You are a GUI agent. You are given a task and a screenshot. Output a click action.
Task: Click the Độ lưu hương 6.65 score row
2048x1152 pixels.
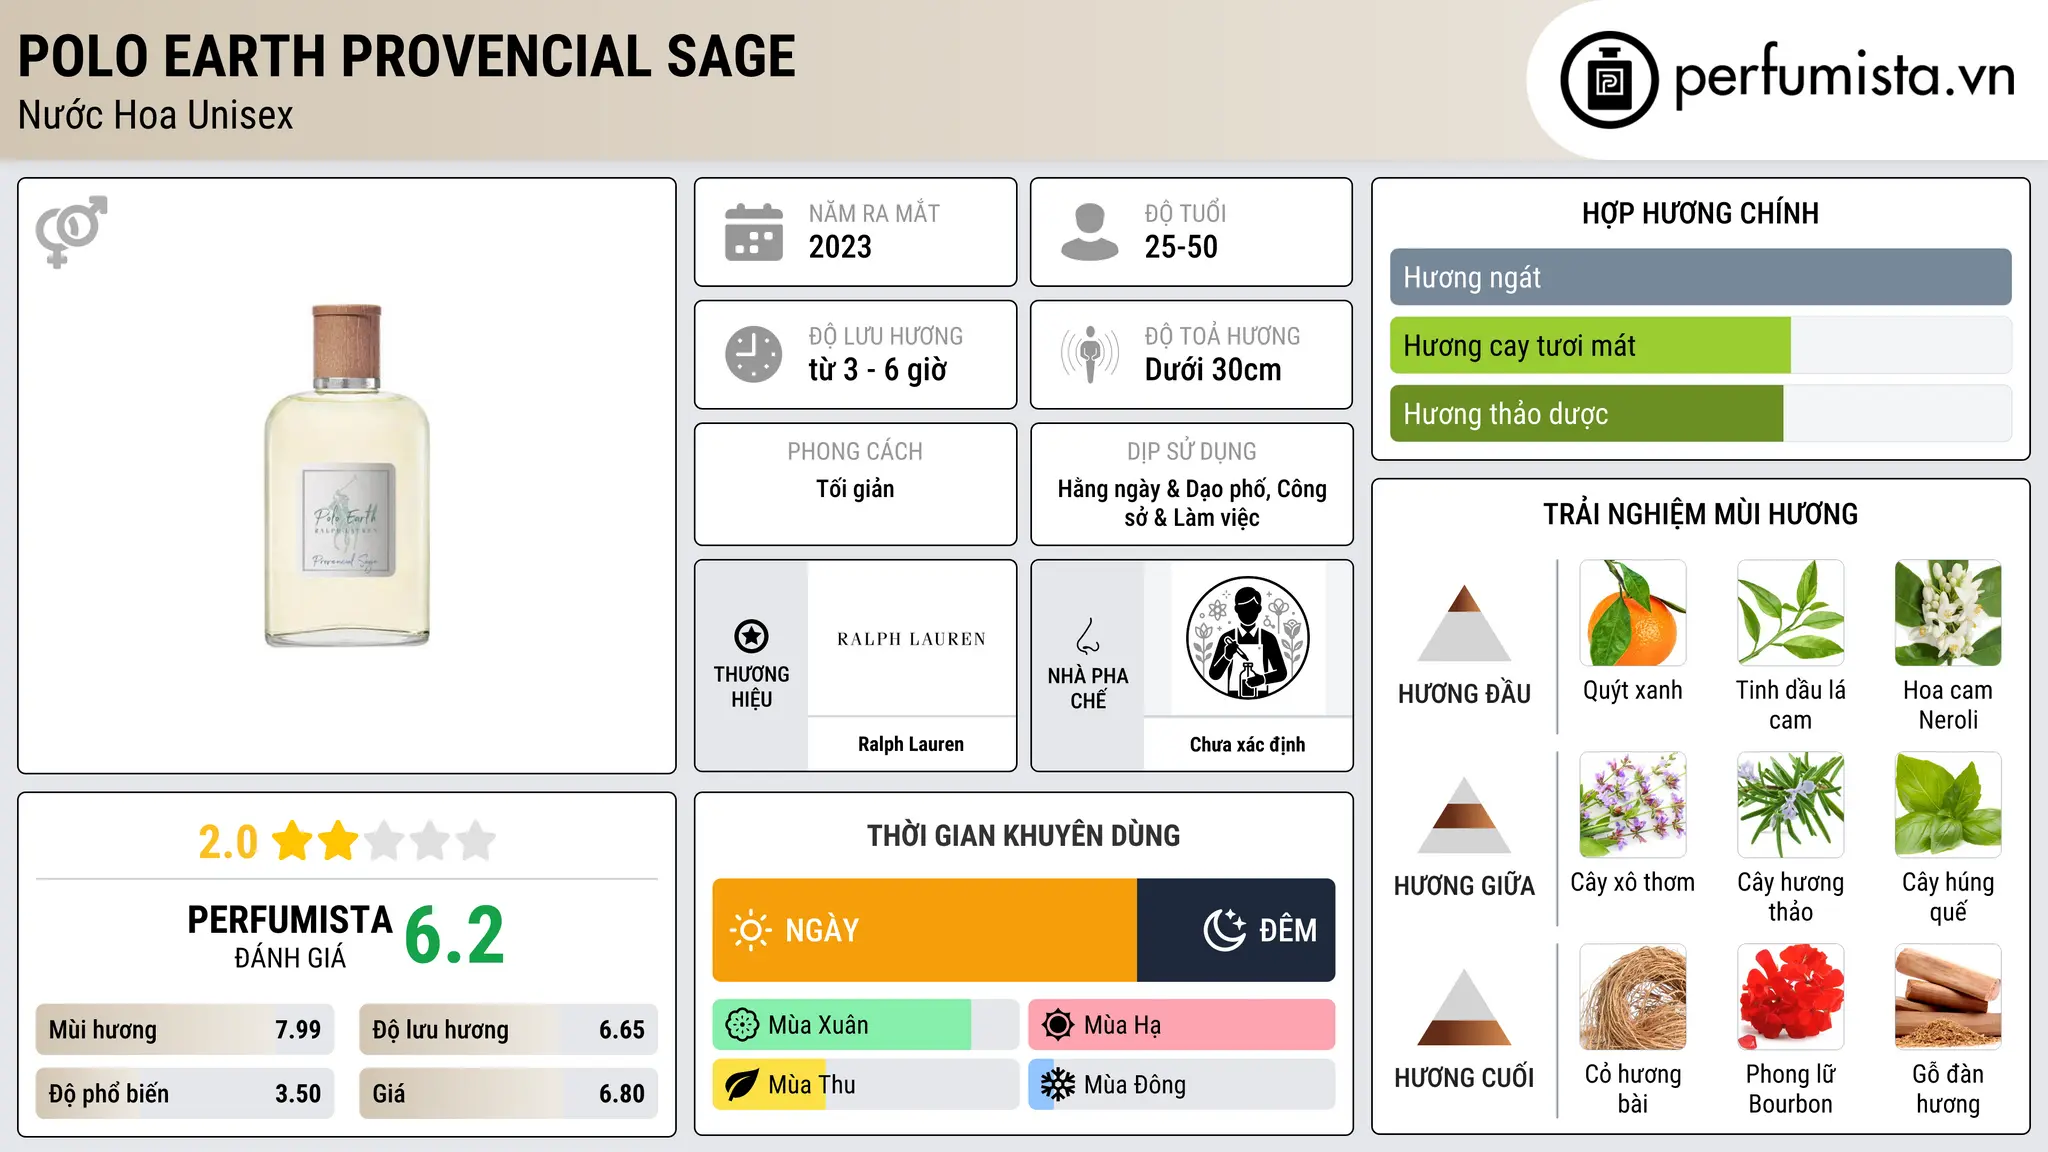509,1029
